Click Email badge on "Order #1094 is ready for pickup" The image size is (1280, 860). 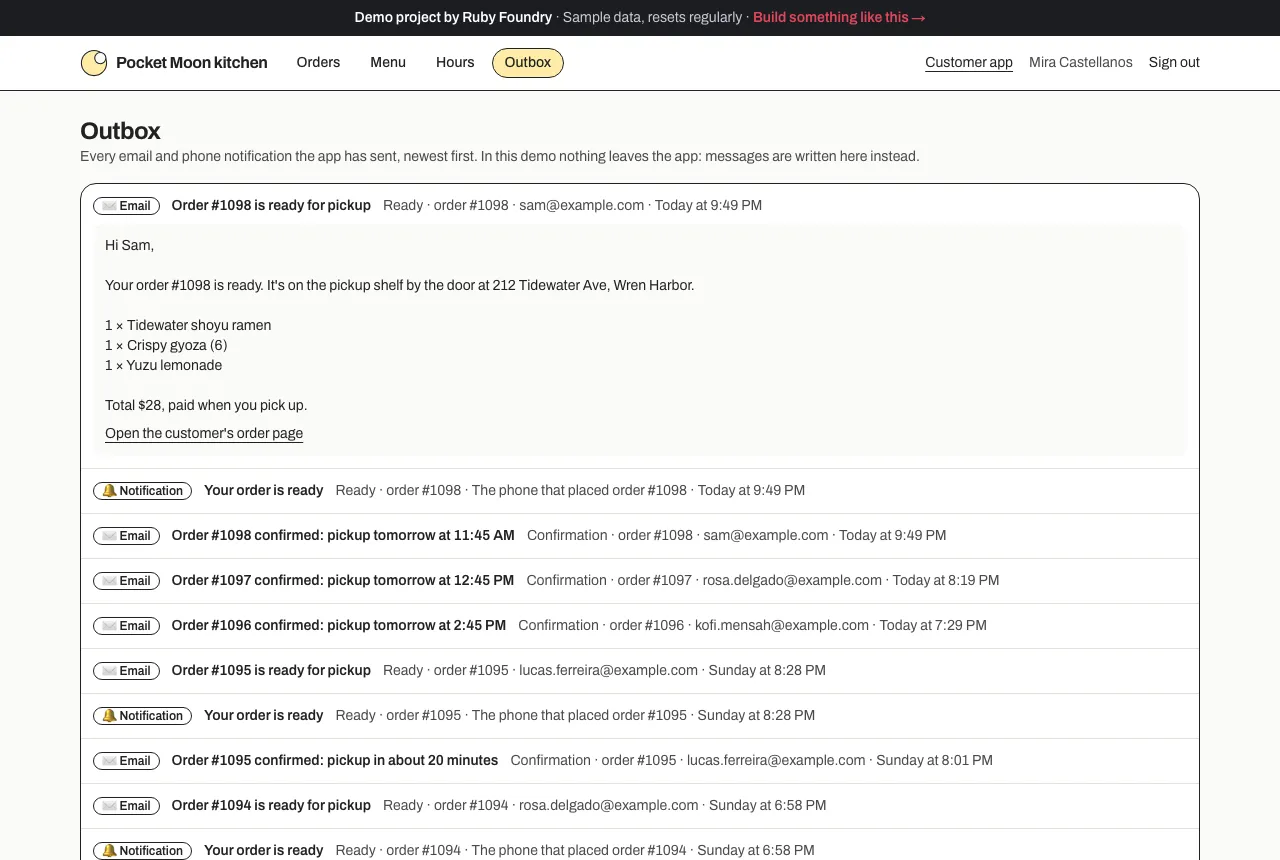pos(127,806)
